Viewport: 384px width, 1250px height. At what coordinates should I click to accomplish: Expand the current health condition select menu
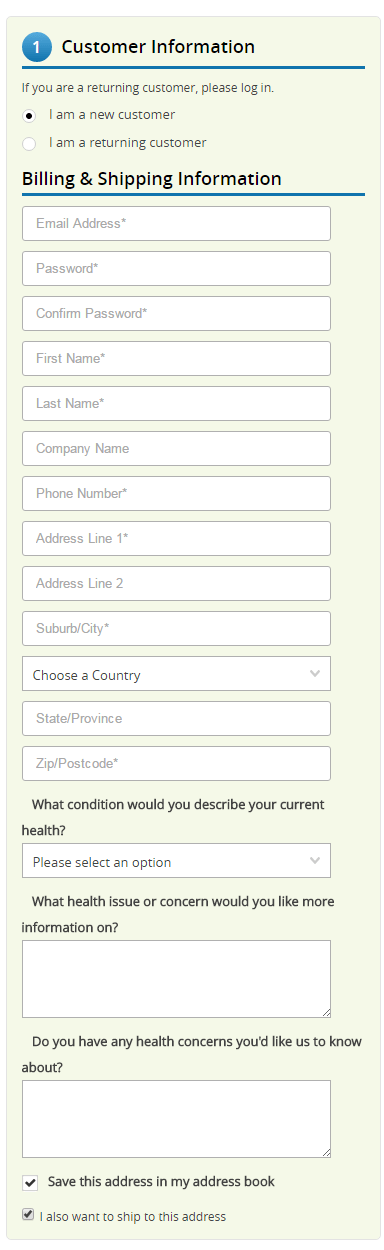point(176,861)
